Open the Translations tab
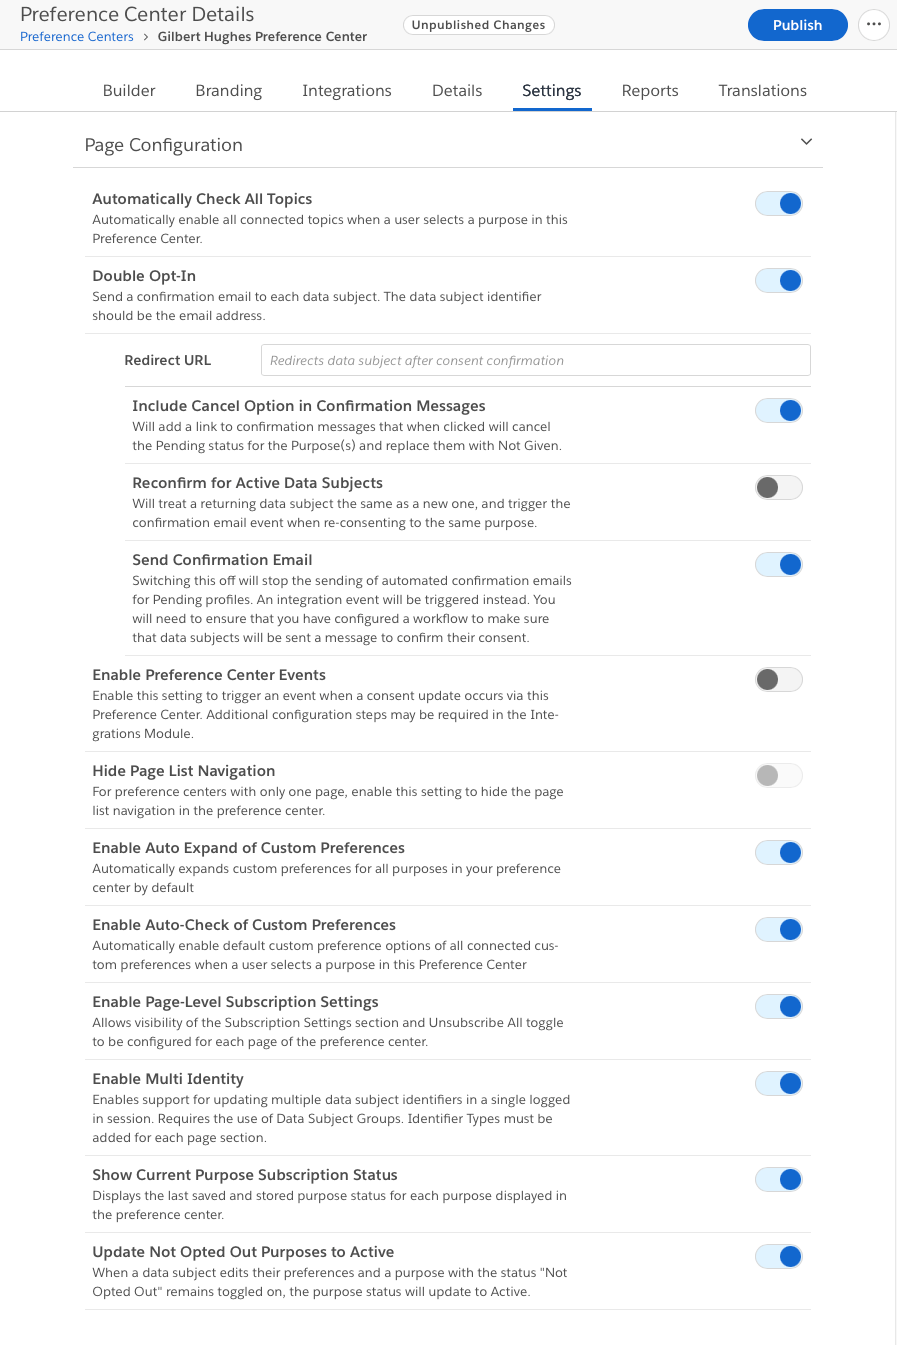897x1345 pixels. pos(762,91)
